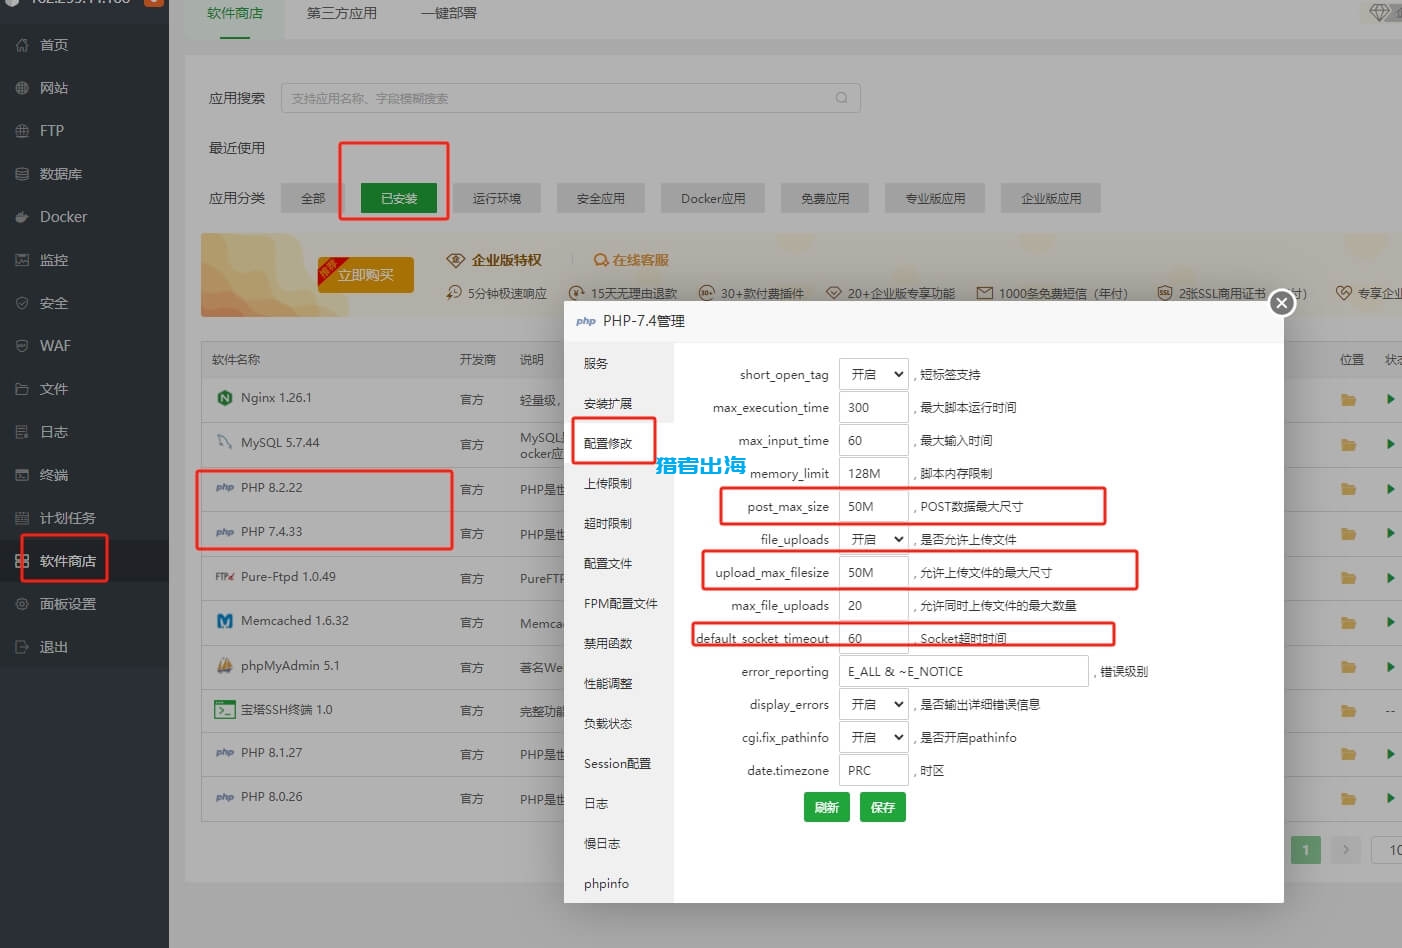The height and width of the screenshot is (948, 1402).
Task: Click the post_max_size input field
Action: pos(873,506)
